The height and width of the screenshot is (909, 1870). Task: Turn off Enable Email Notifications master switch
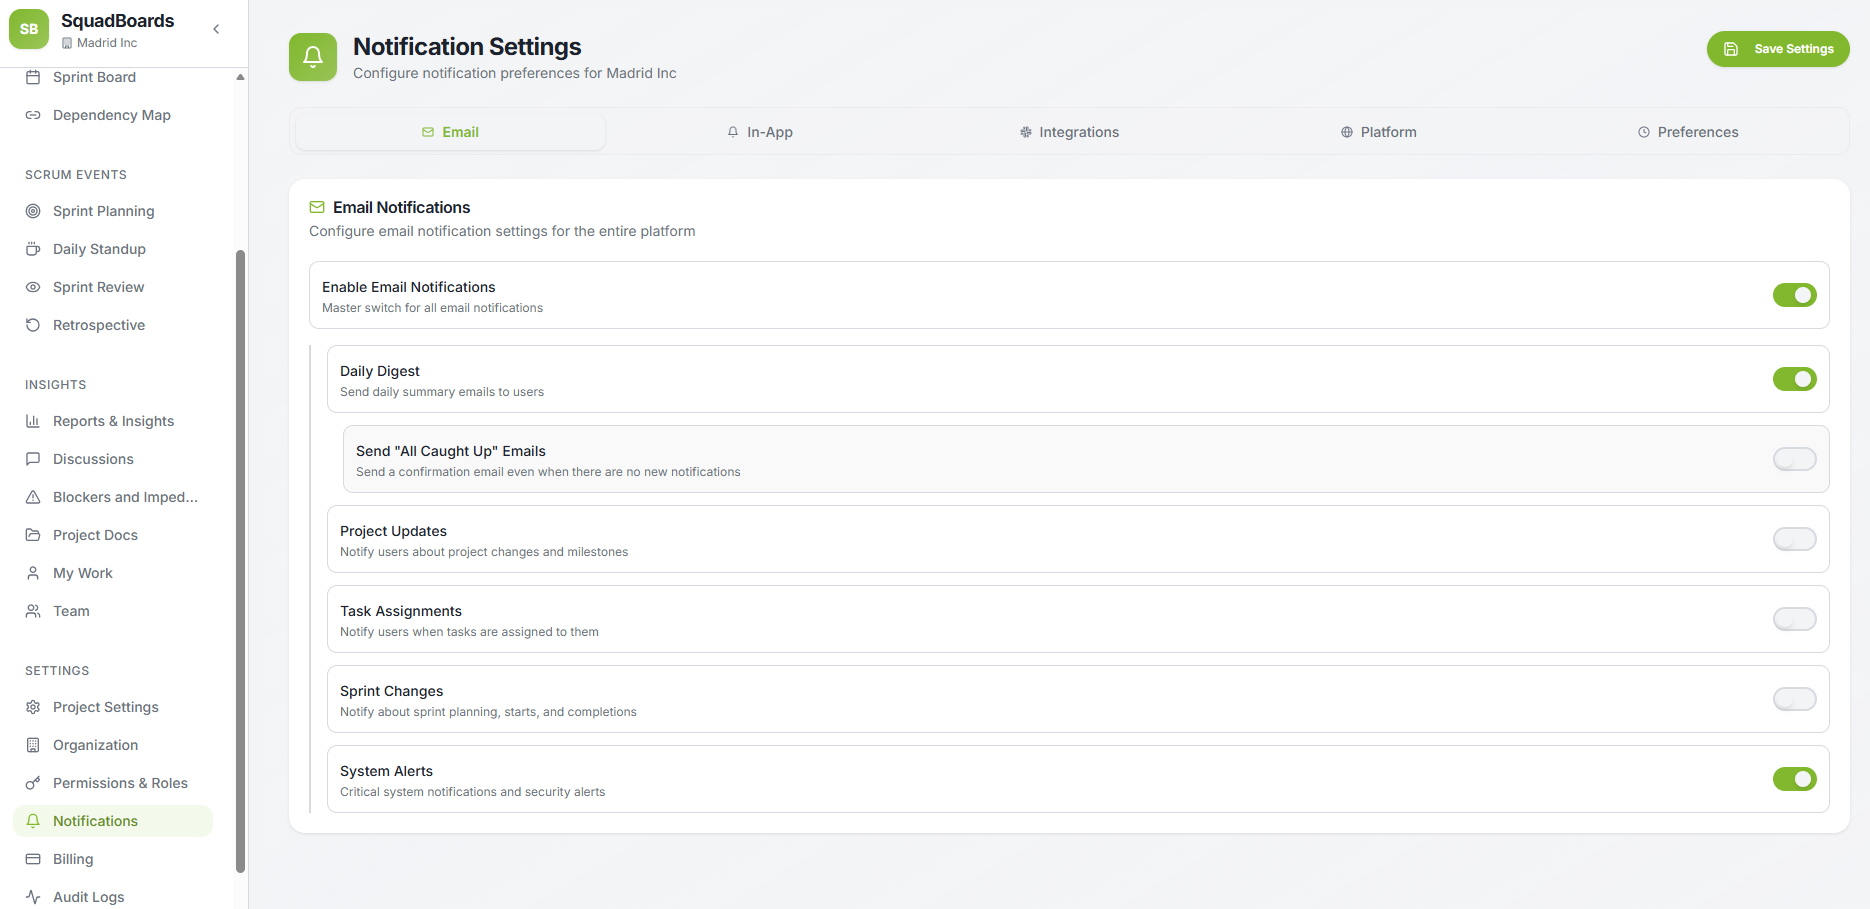click(x=1794, y=295)
